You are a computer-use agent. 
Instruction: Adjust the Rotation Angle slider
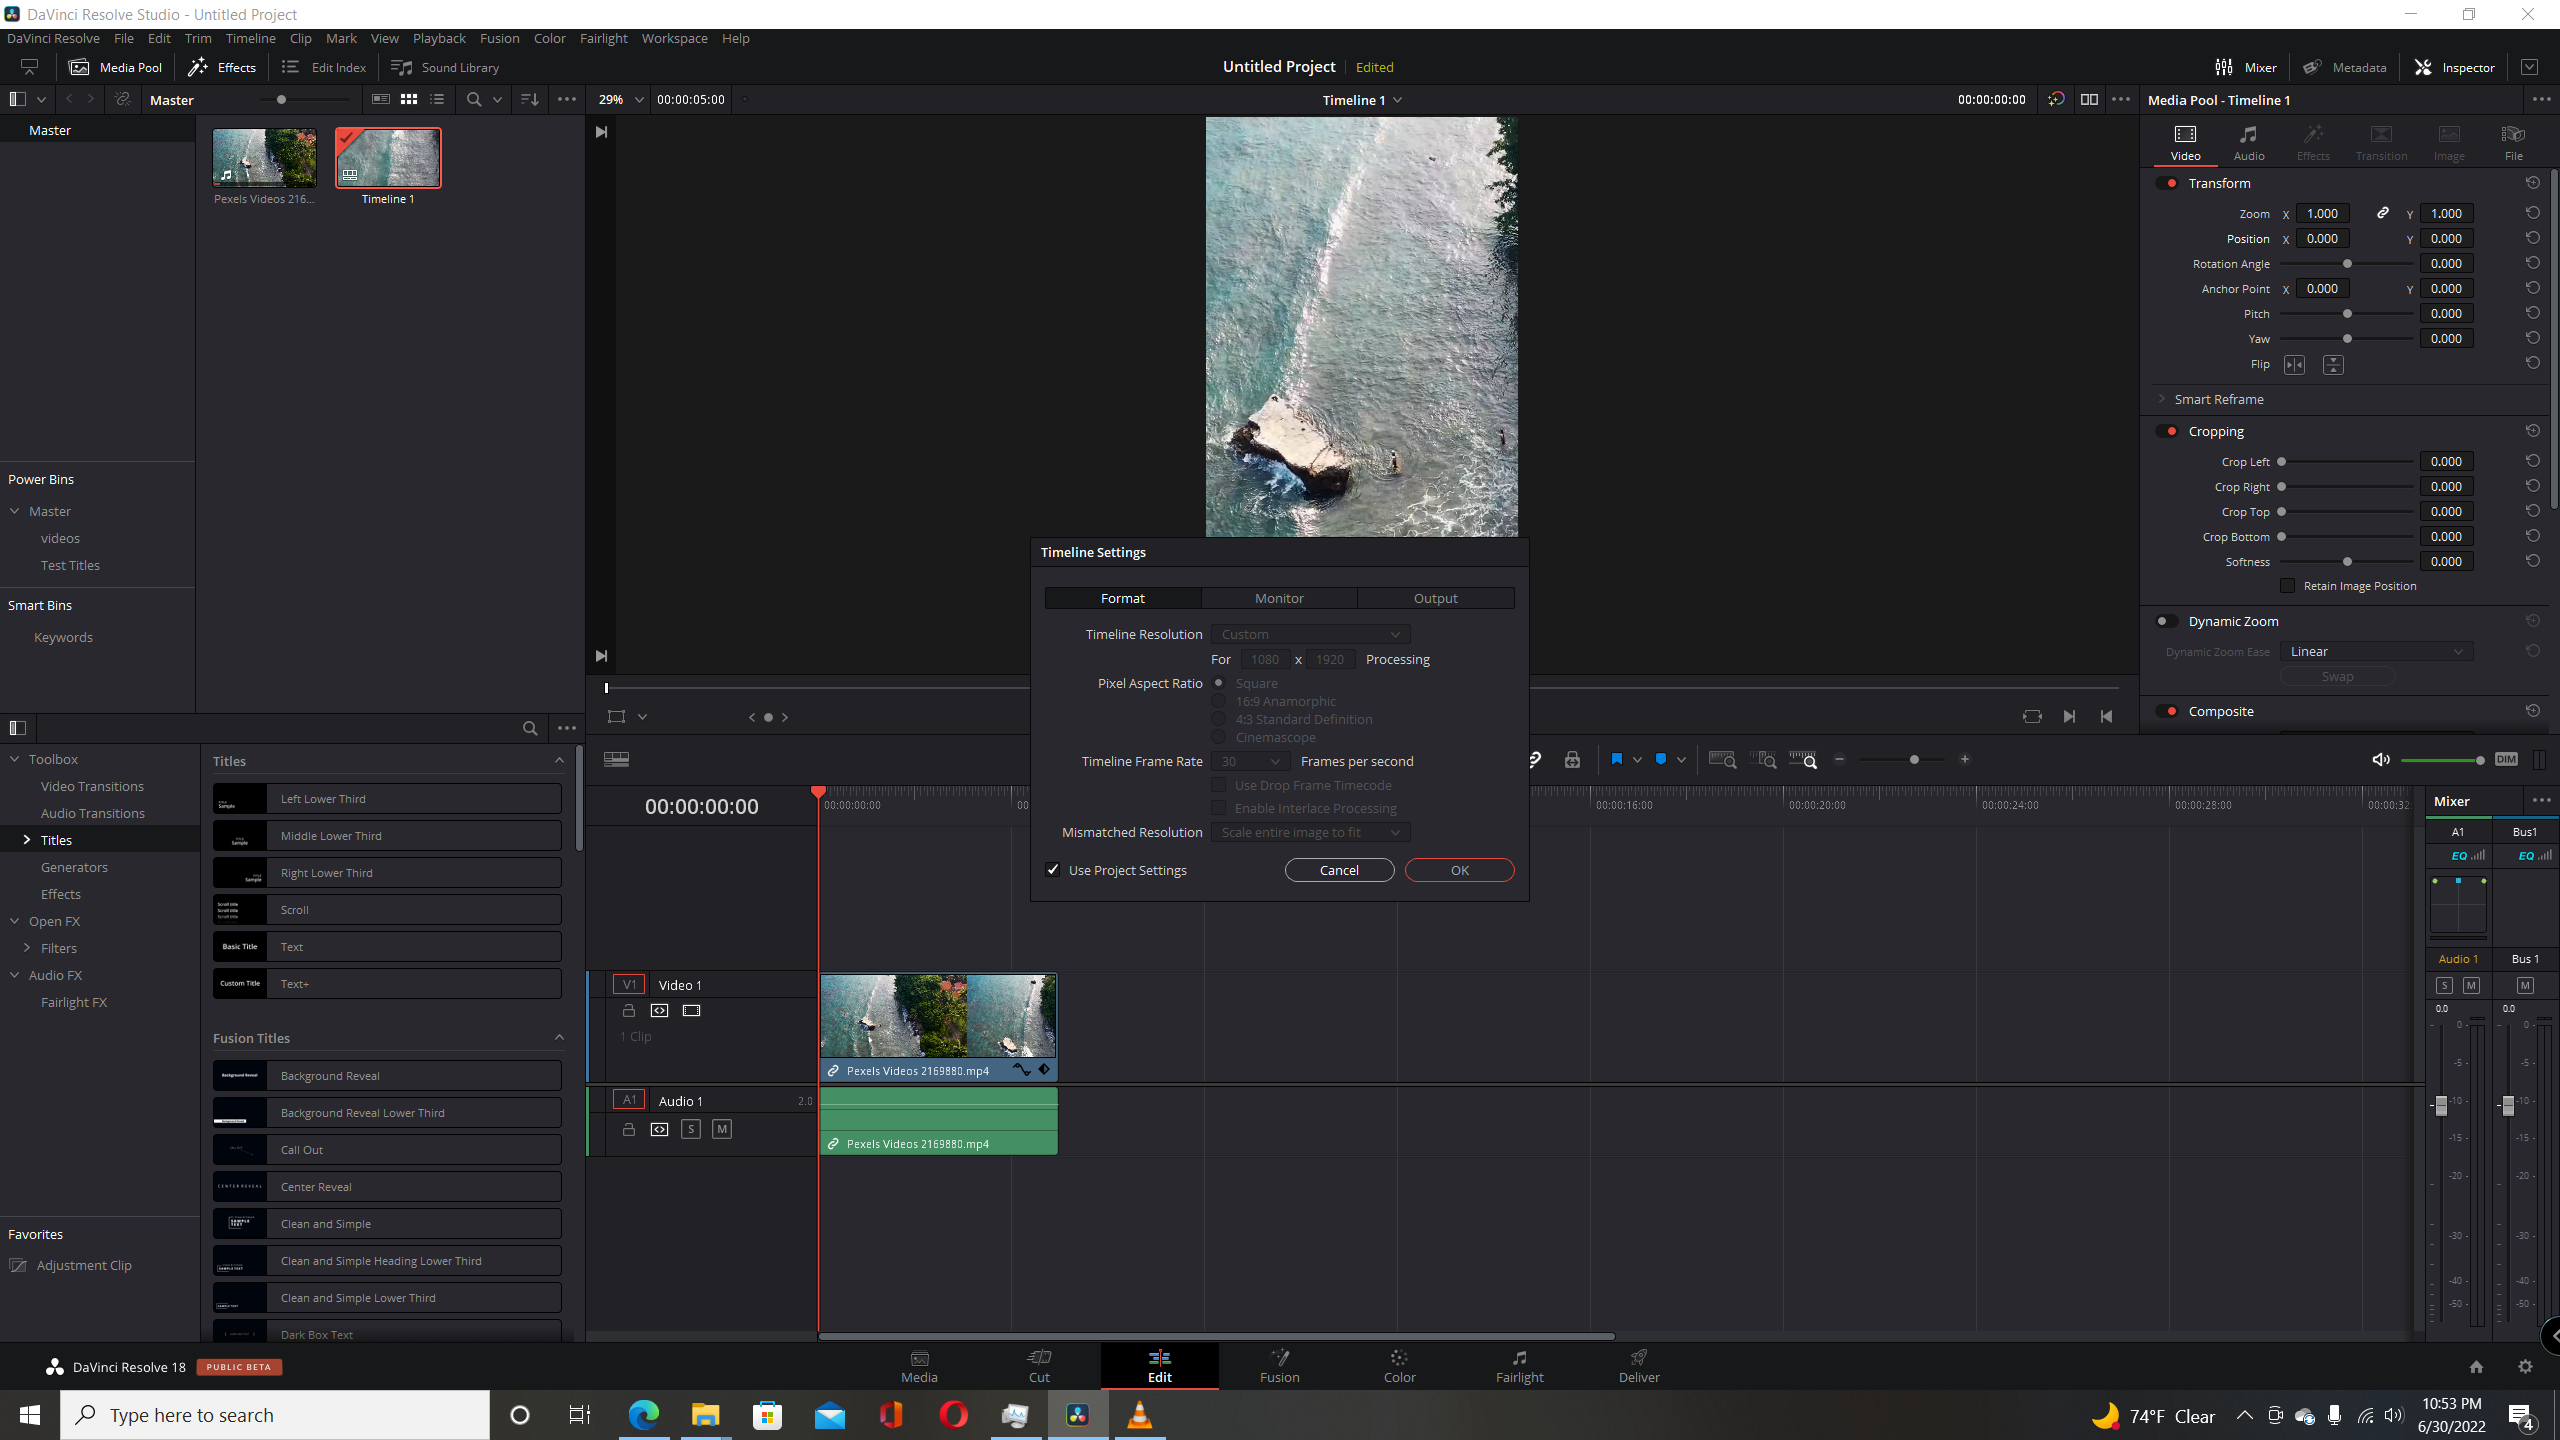point(2346,264)
